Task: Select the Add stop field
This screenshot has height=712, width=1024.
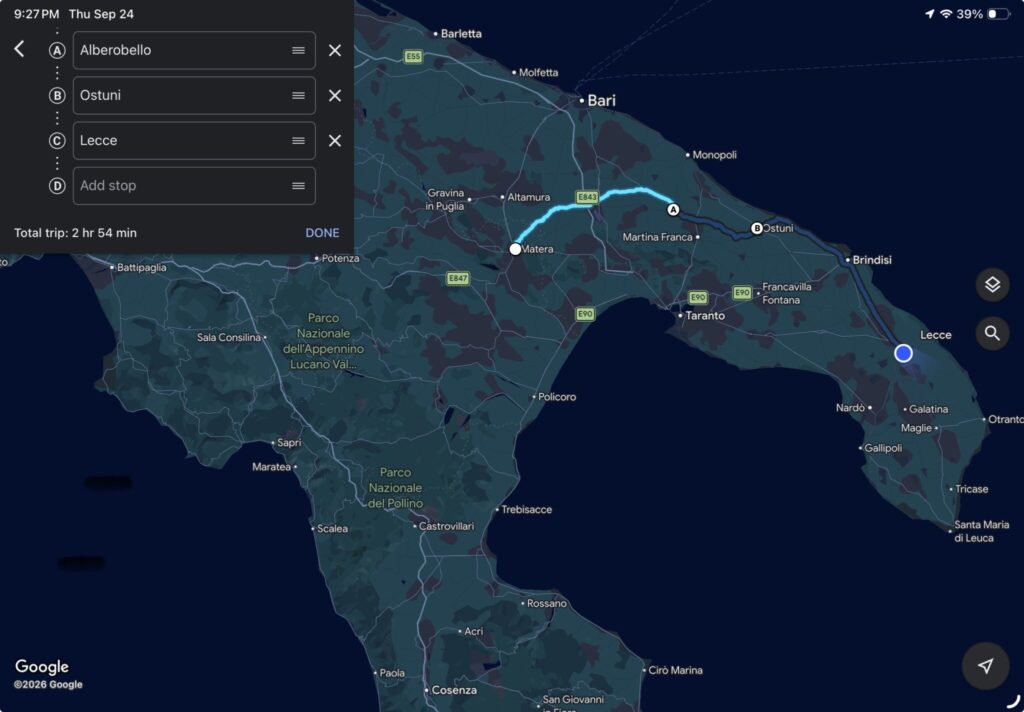Action: point(194,186)
